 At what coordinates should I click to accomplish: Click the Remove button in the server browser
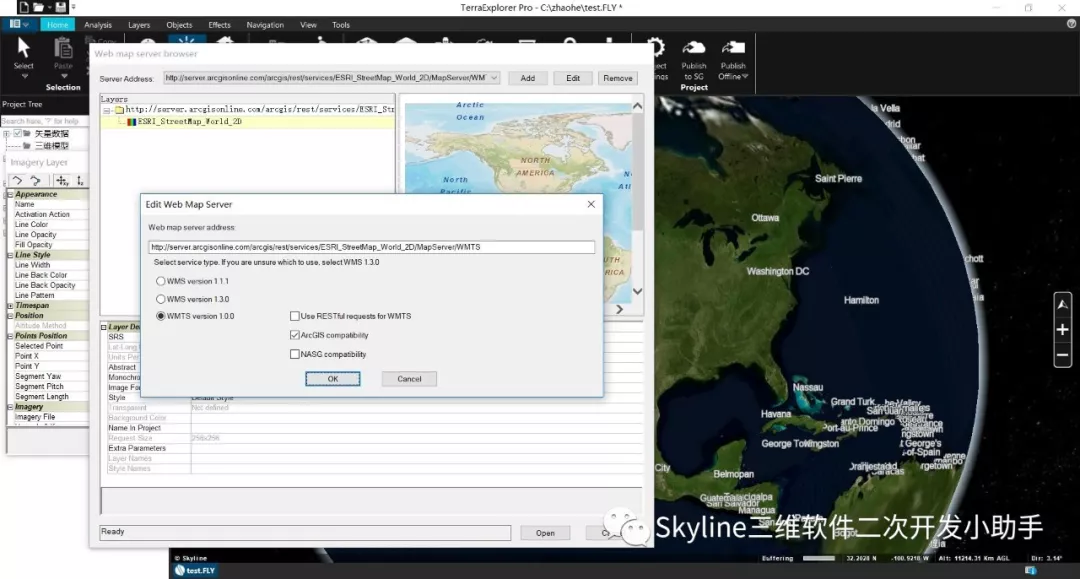(617, 77)
